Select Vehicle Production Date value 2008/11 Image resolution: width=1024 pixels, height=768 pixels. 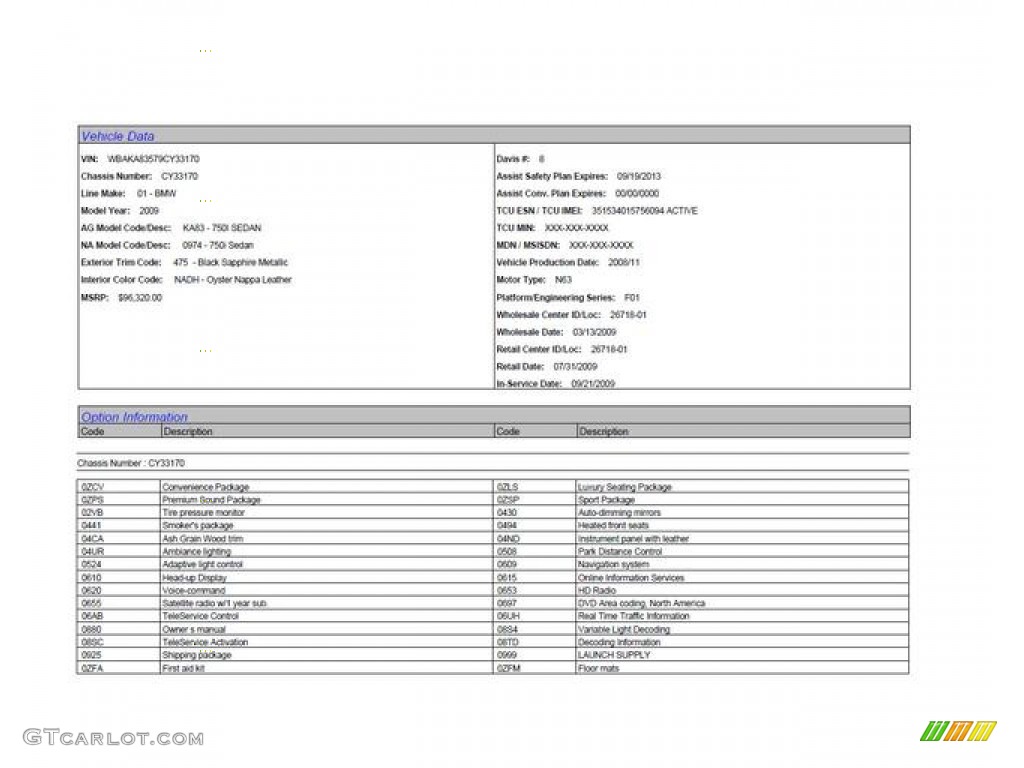(x=624, y=262)
